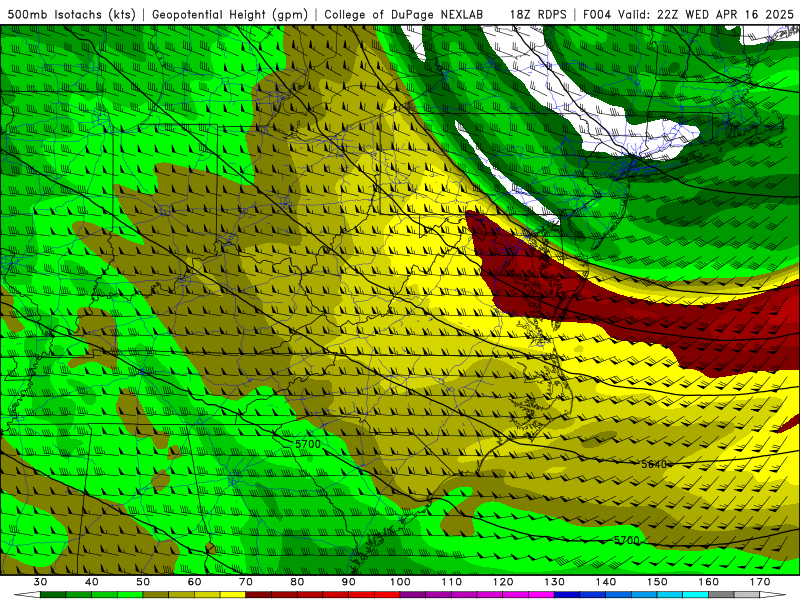Click the dark gray swatch right of 160
The image size is (800, 600).
point(721,595)
